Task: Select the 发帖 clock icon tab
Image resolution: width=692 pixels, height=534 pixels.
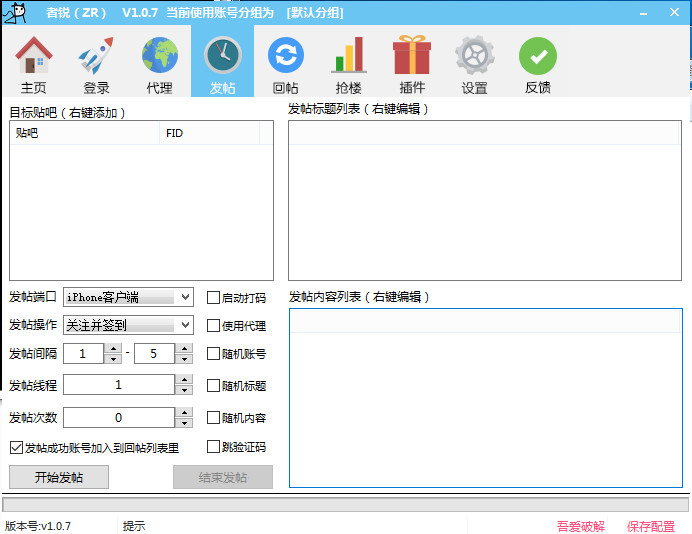Action: click(222, 62)
